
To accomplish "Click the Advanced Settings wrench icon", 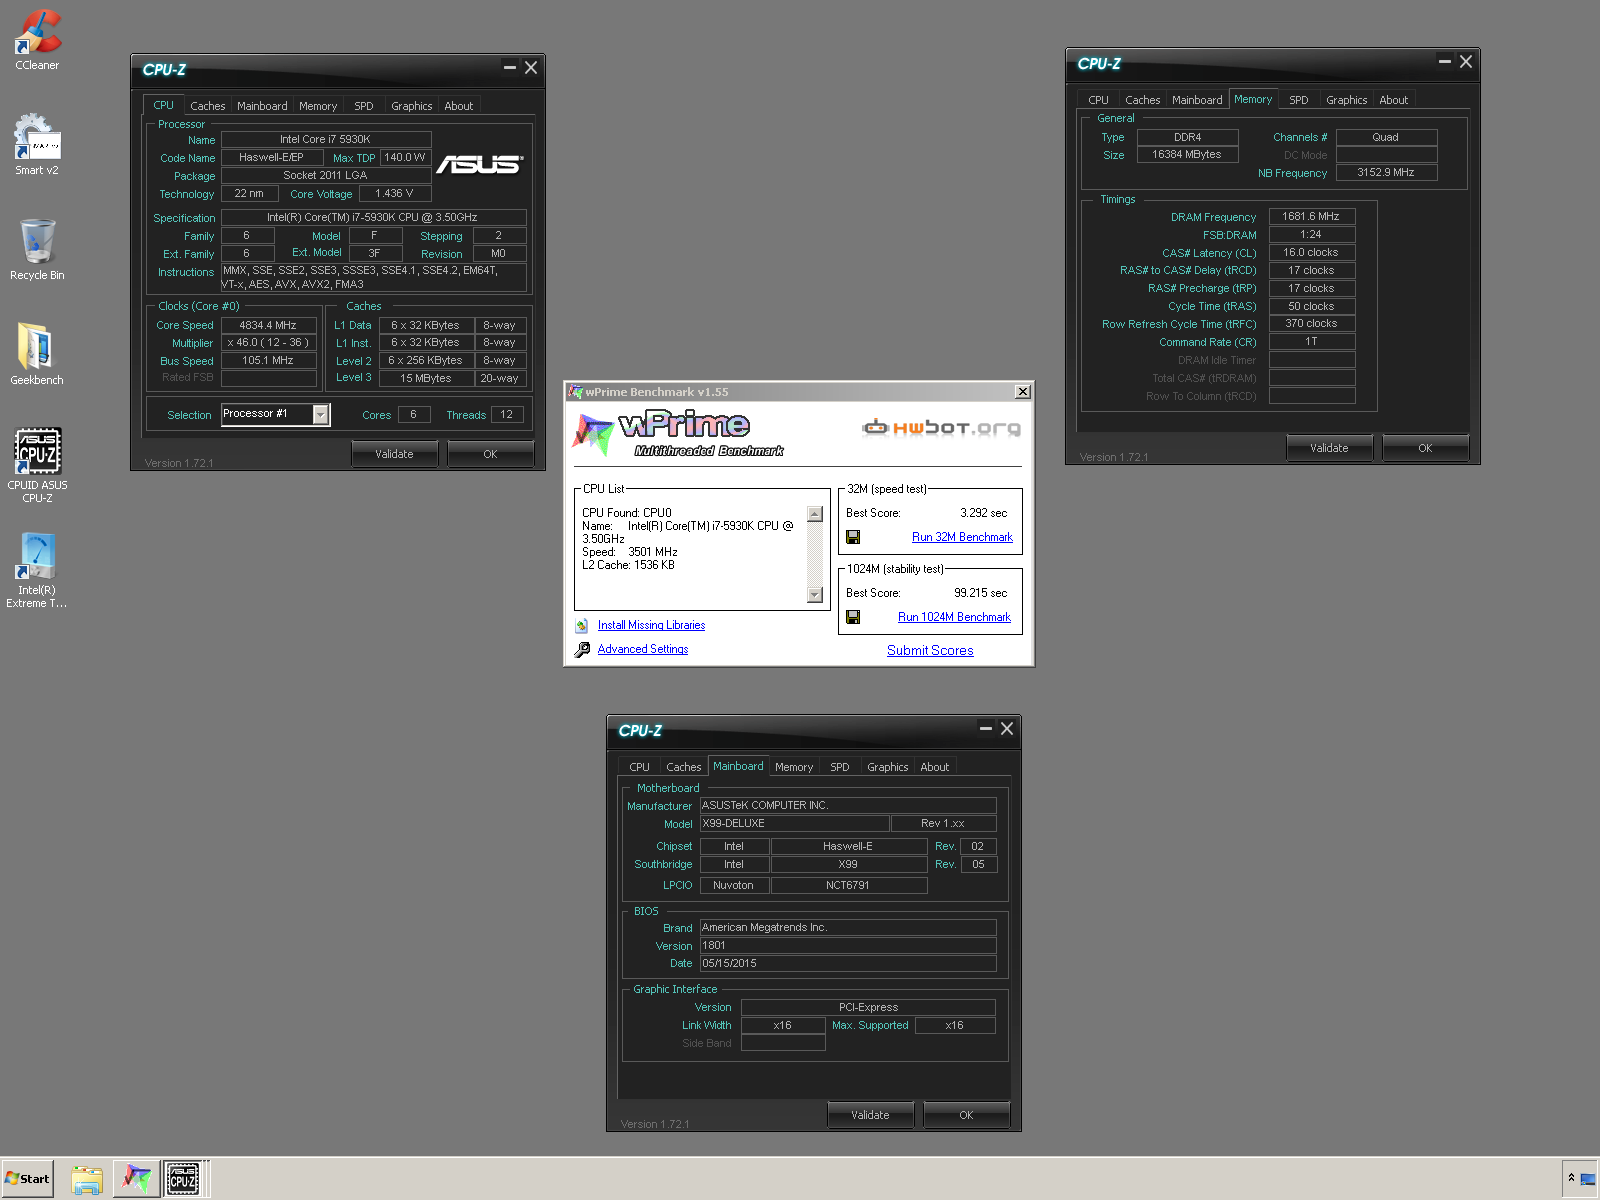I will pyautogui.click(x=582, y=649).
